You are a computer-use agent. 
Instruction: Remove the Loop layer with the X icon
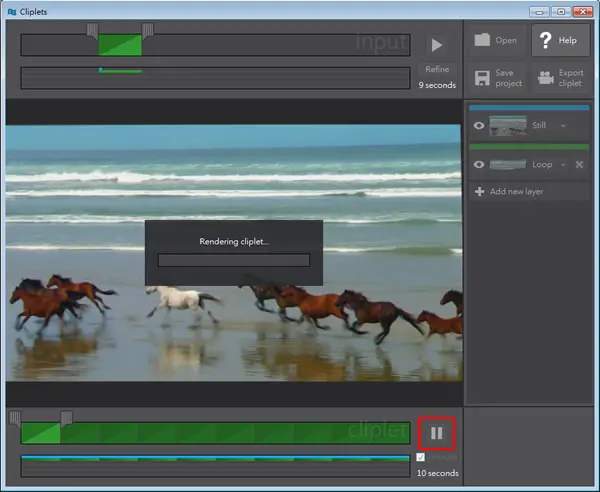pos(579,165)
